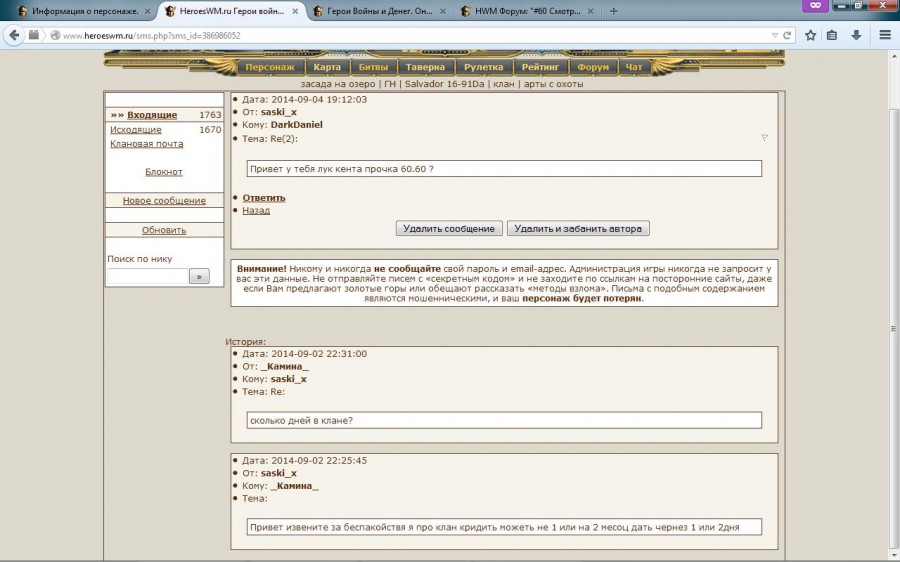Switch to the 'Информация о персонаже' tab
Image resolution: width=900 pixels, height=562 pixels.
click(80, 11)
